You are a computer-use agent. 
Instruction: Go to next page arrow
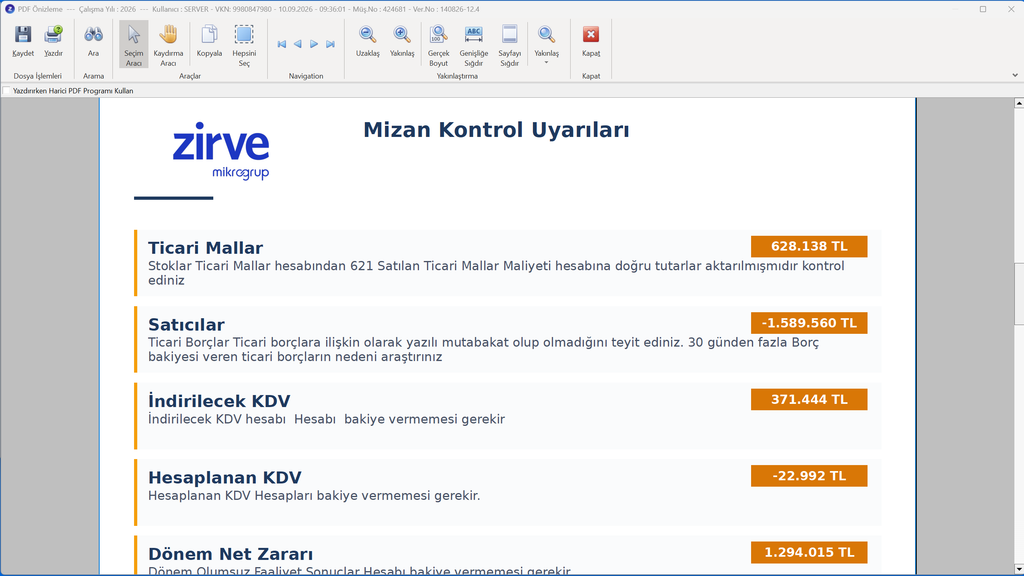click(314, 44)
